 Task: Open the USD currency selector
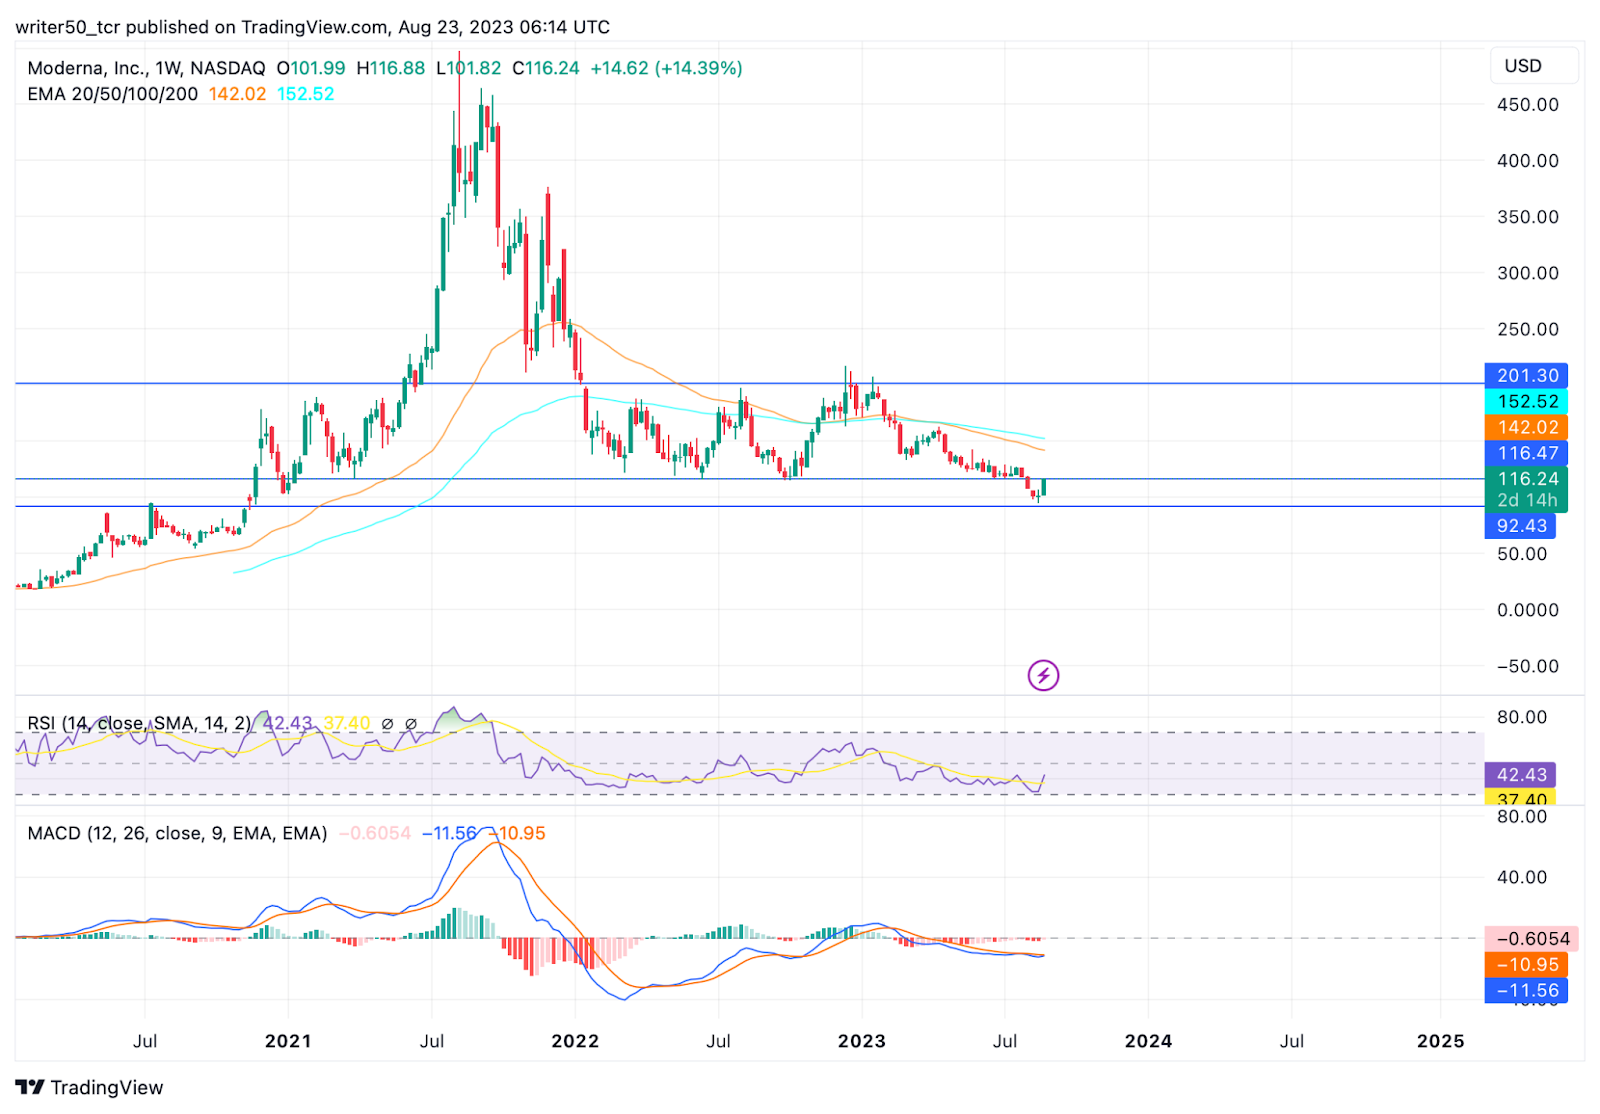tap(1533, 66)
